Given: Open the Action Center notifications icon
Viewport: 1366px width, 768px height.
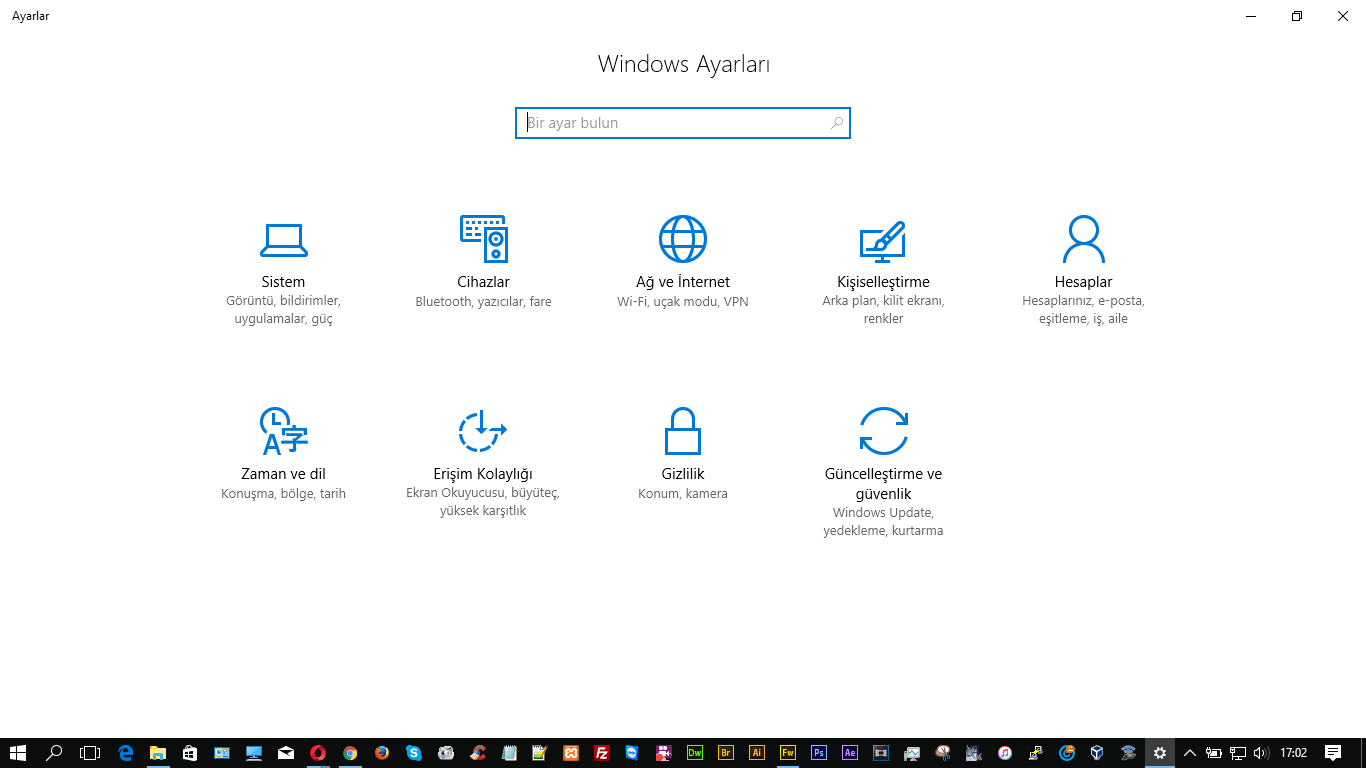Looking at the screenshot, I should (x=1333, y=753).
